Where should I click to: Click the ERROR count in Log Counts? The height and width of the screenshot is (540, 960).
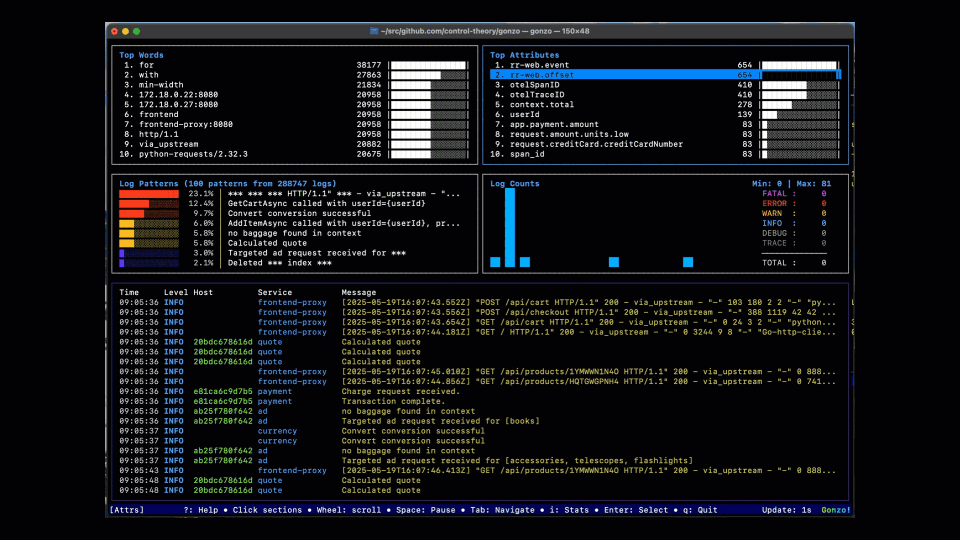click(823, 203)
